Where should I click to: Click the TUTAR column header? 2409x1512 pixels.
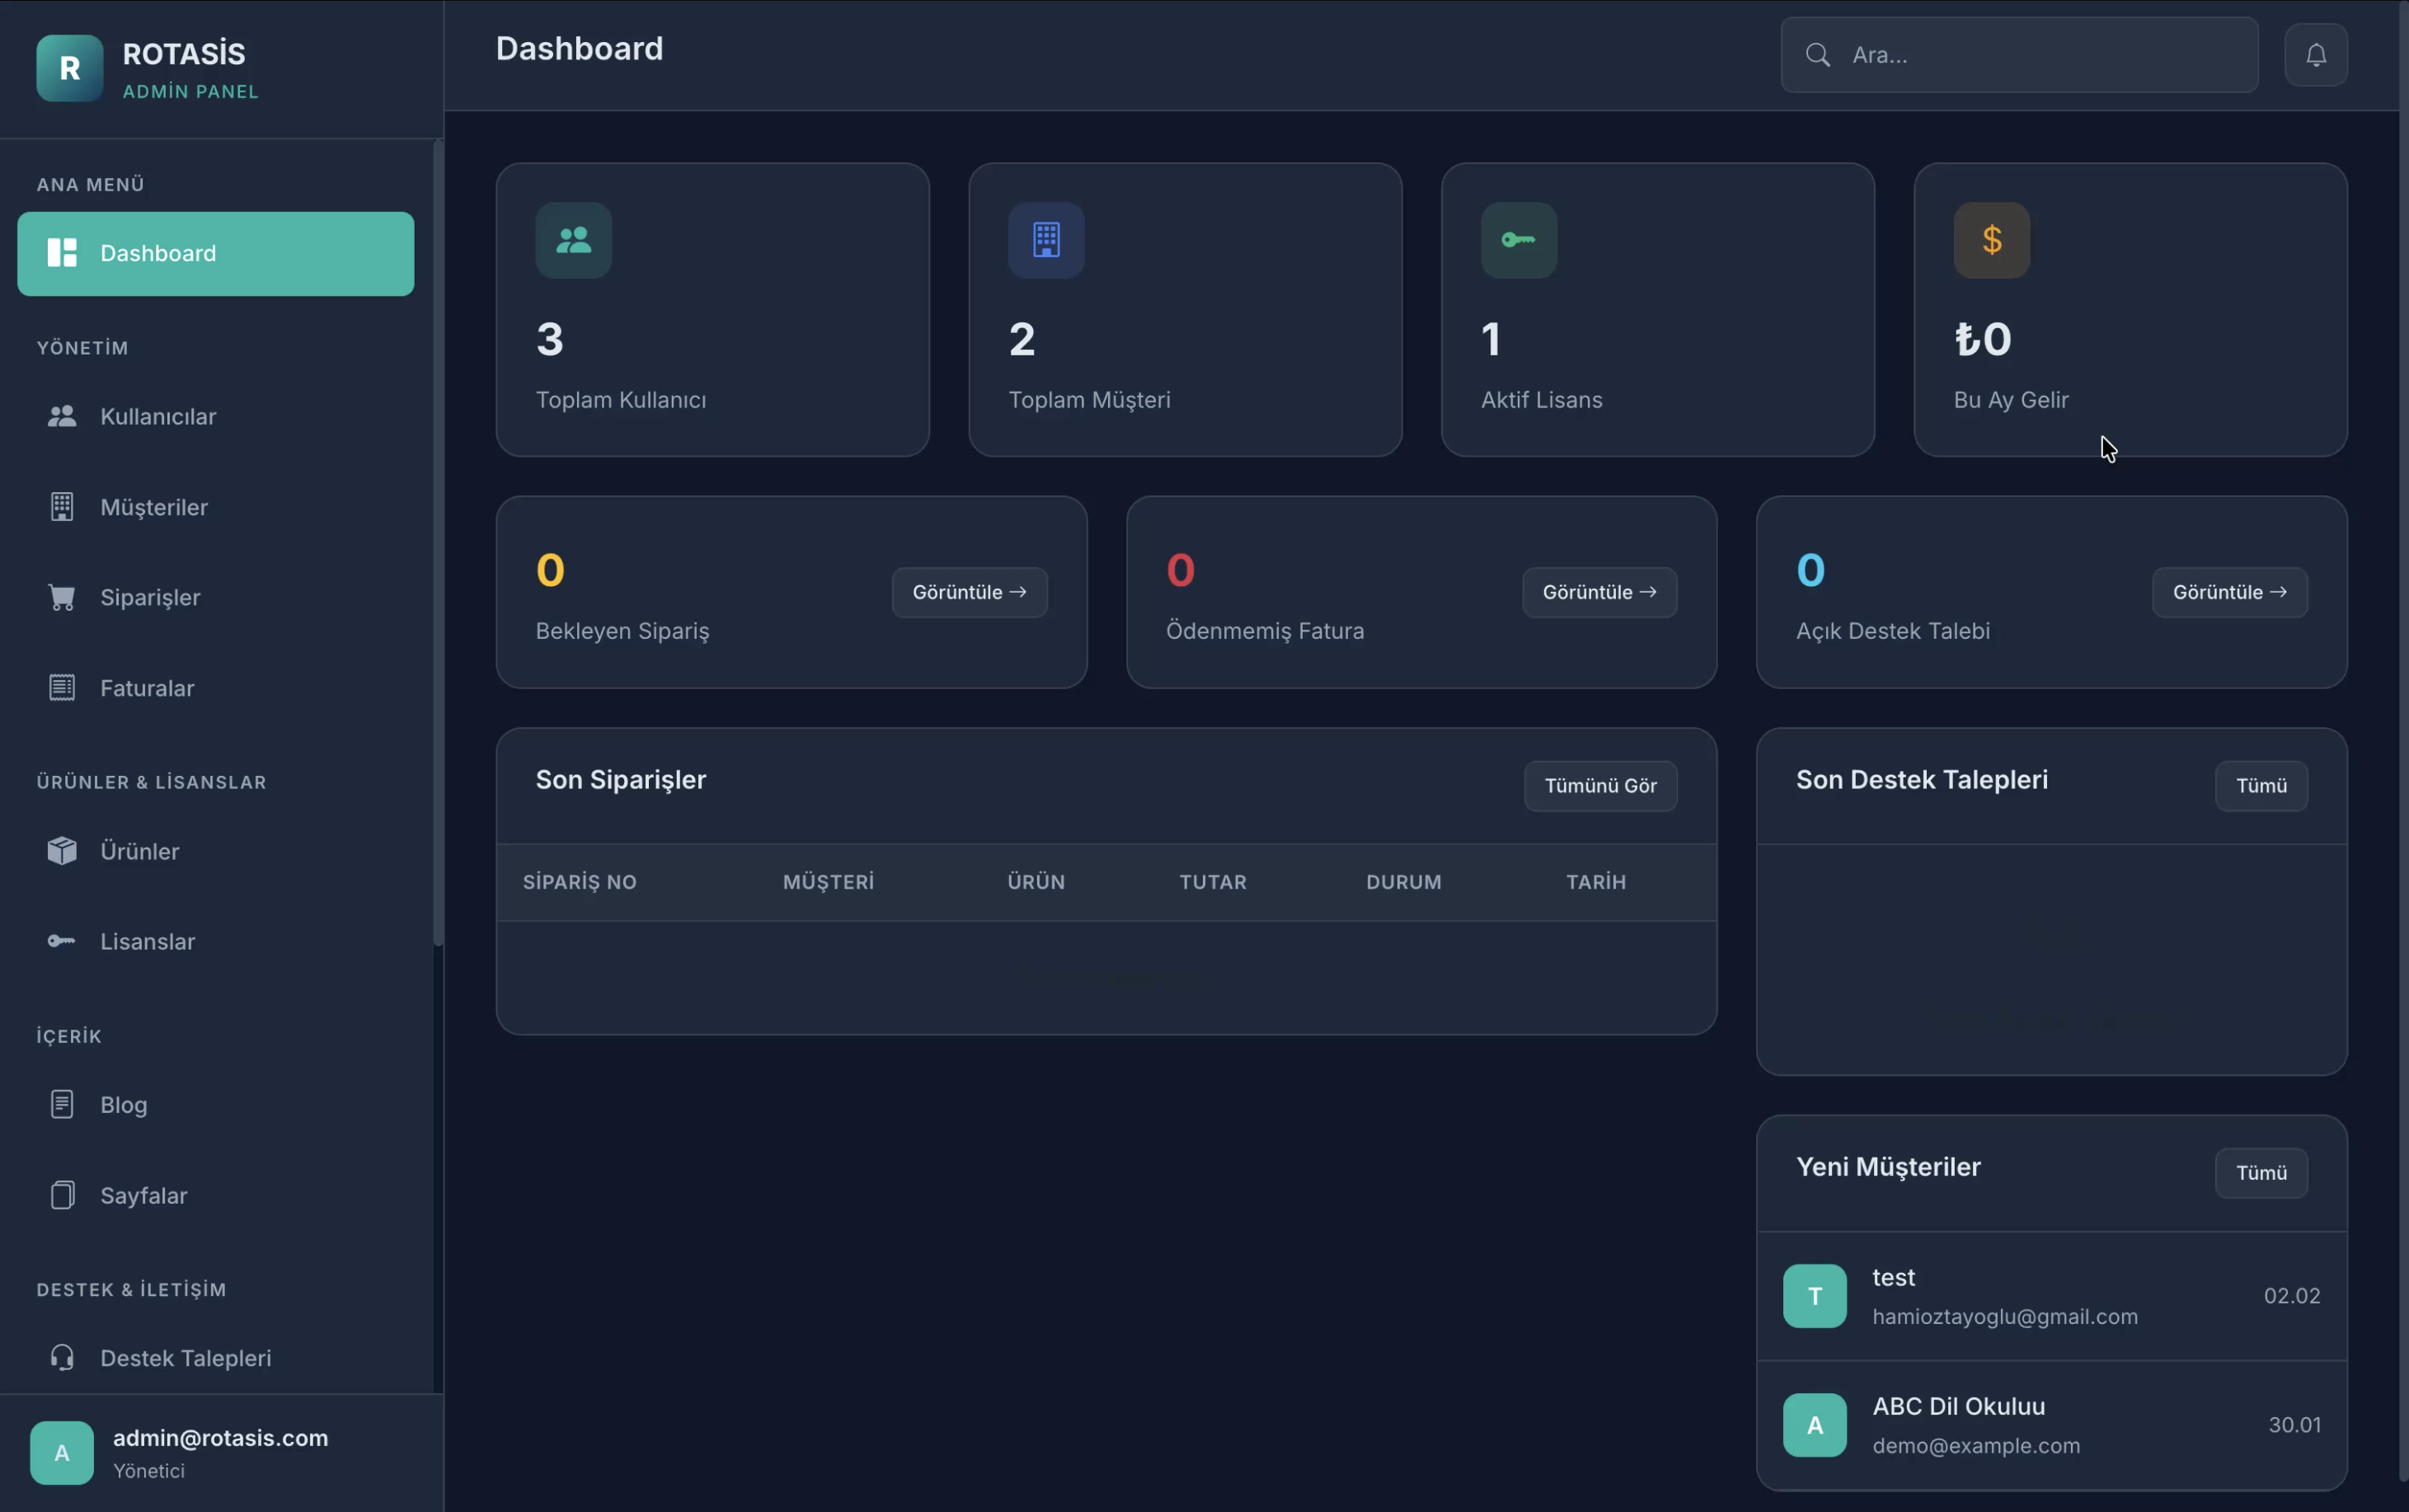pos(1213,882)
